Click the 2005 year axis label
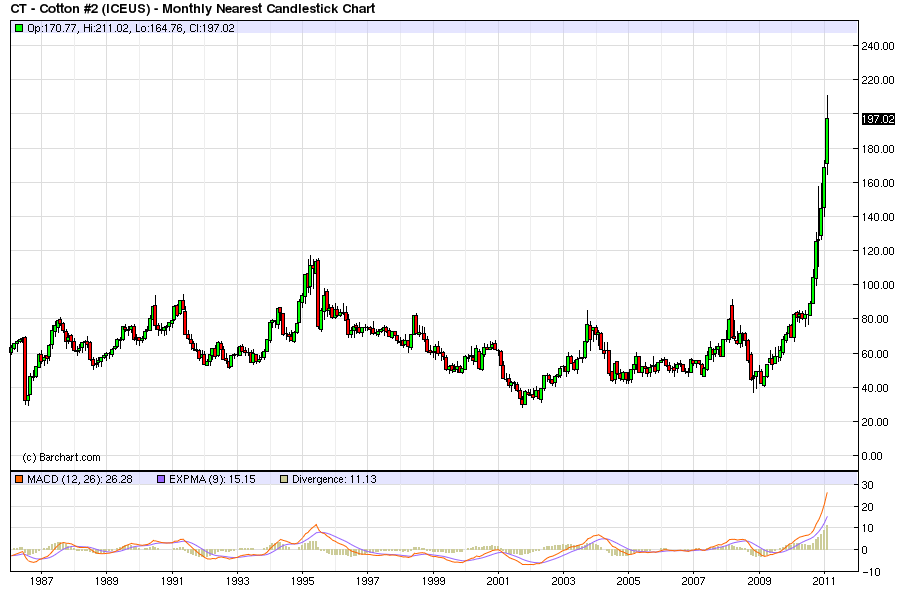The height and width of the screenshot is (612, 900). click(629, 581)
